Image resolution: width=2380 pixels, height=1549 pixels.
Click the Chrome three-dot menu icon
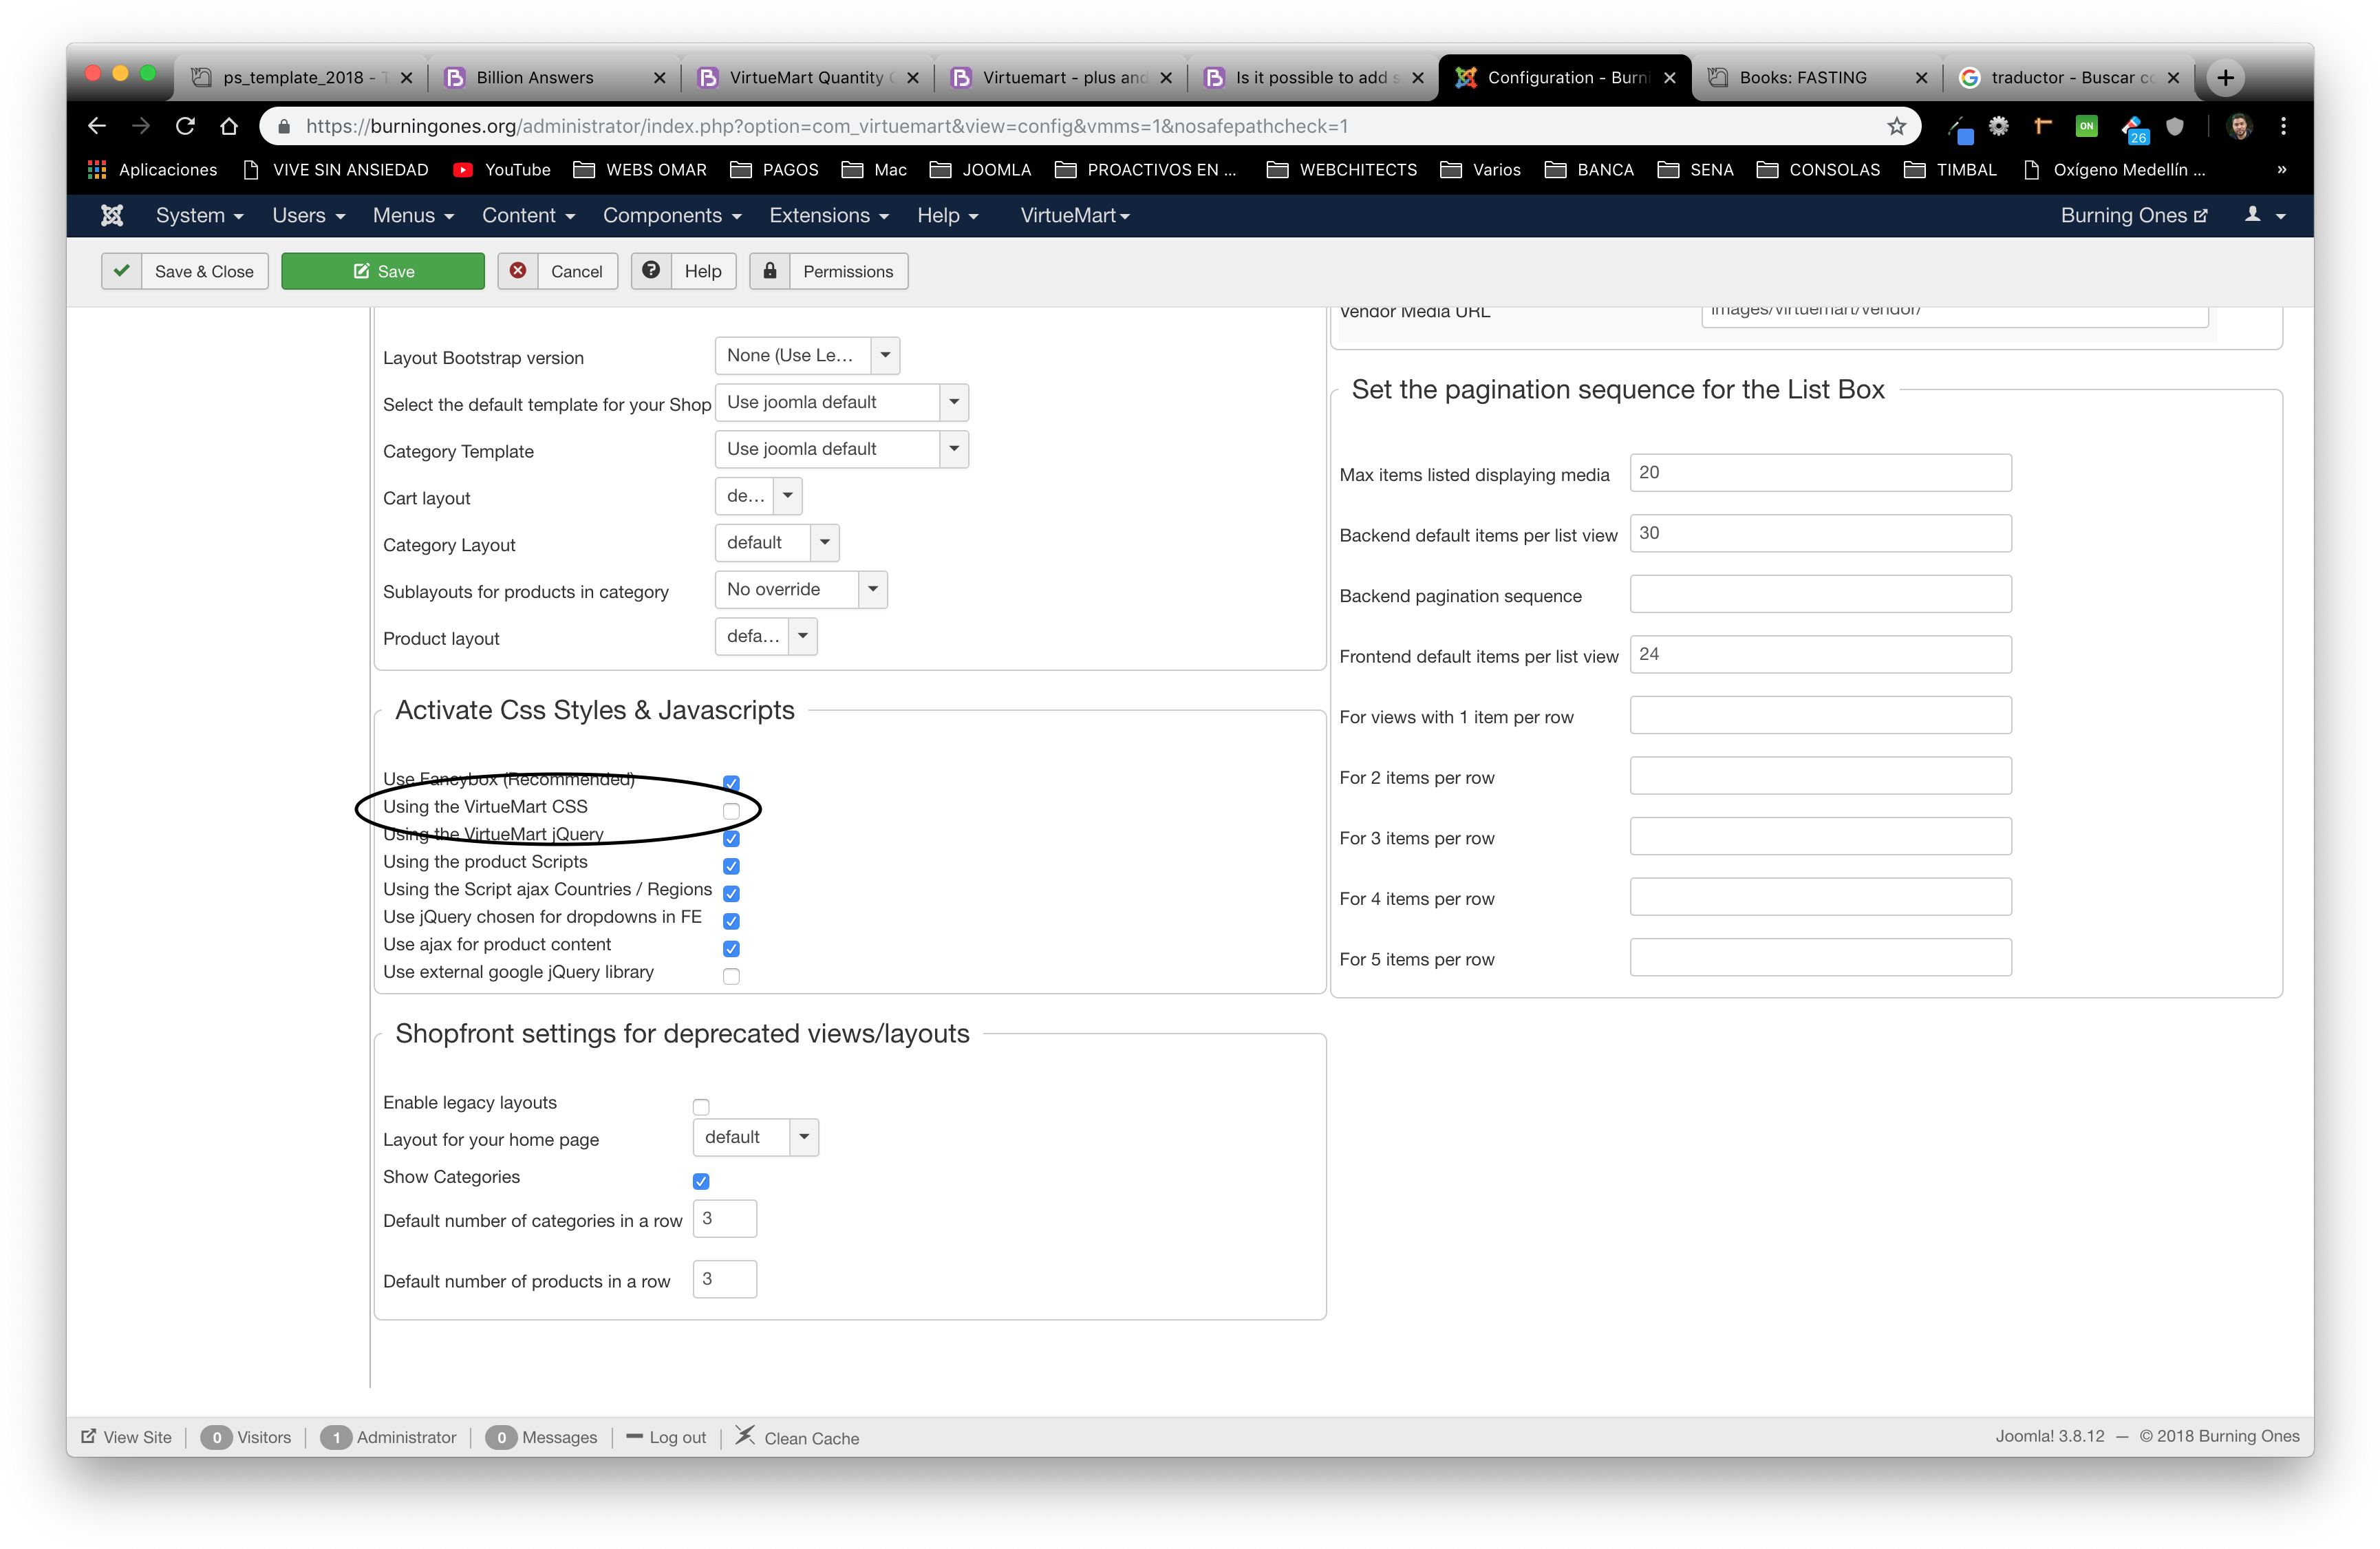2283,126
